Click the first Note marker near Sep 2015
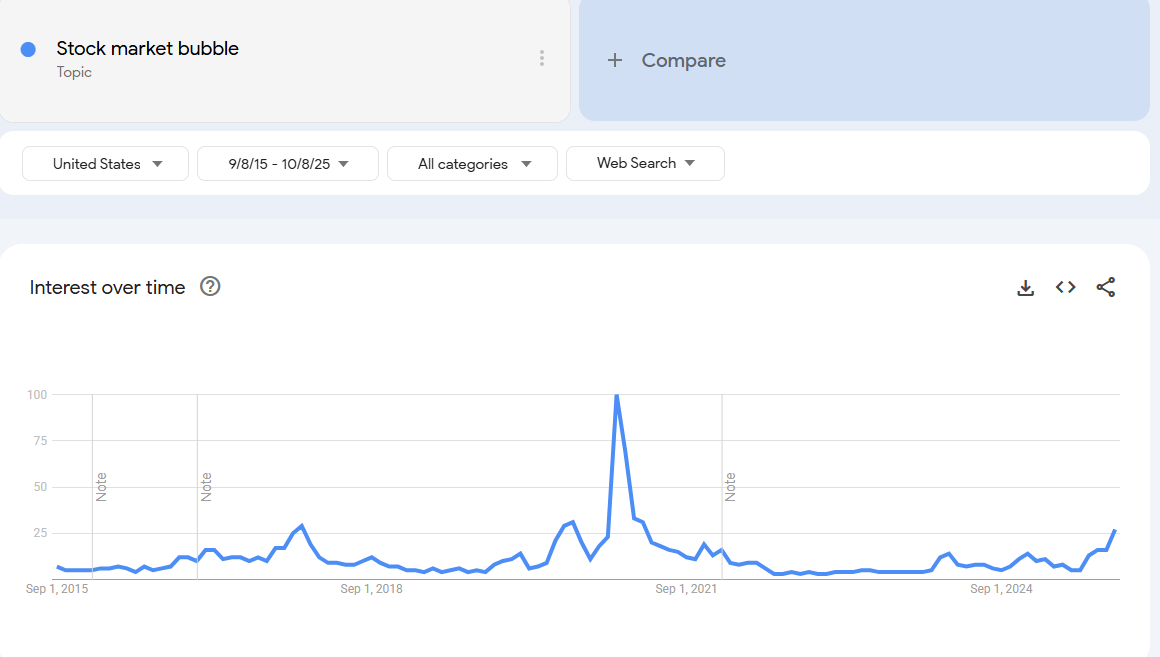Viewport: 1160px width, 657px height. (x=101, y=486)
